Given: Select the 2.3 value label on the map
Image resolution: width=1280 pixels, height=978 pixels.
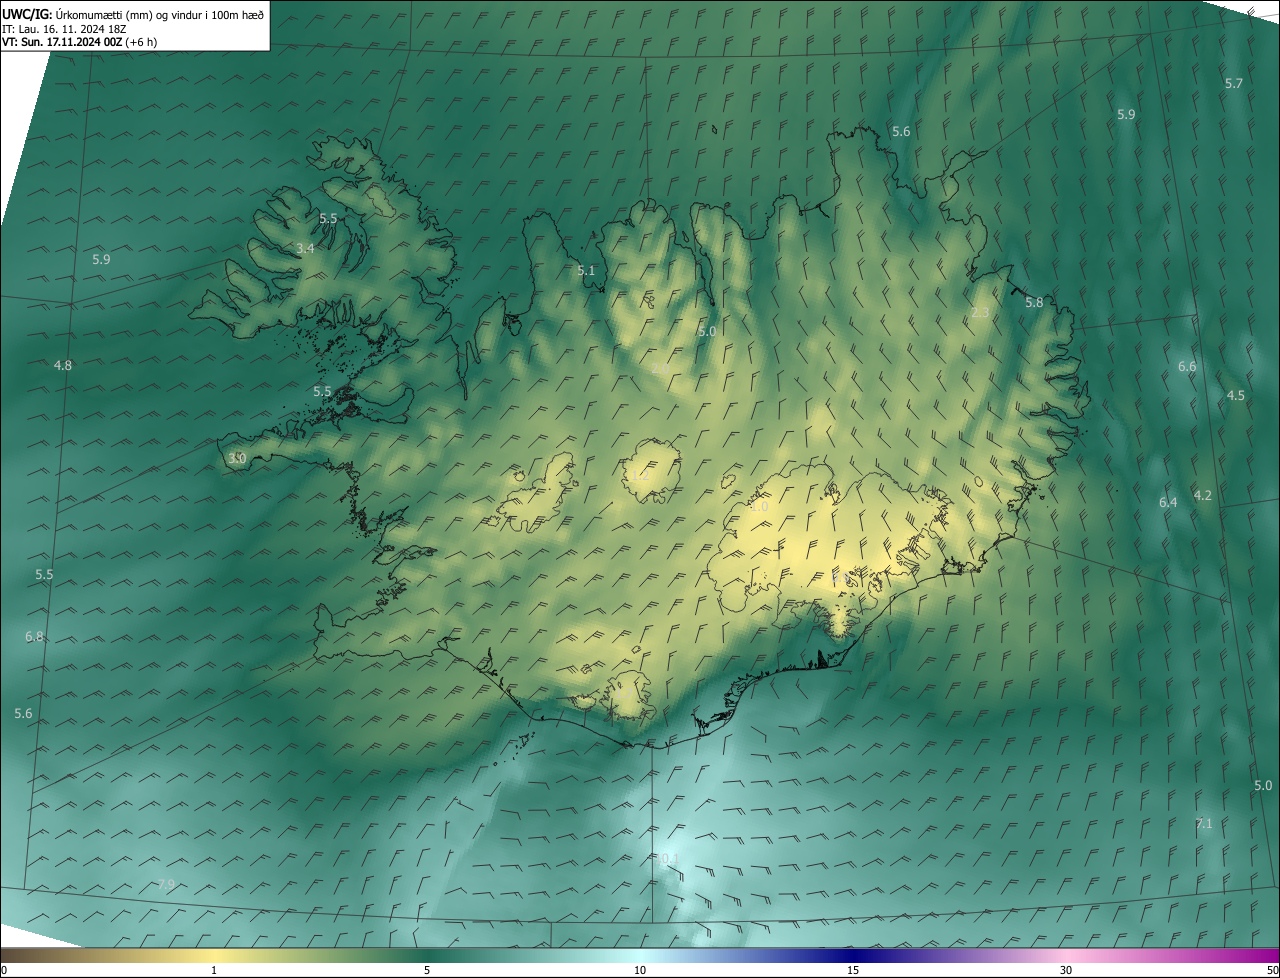Looking at the screenshot, I should [x=980, y=313].
